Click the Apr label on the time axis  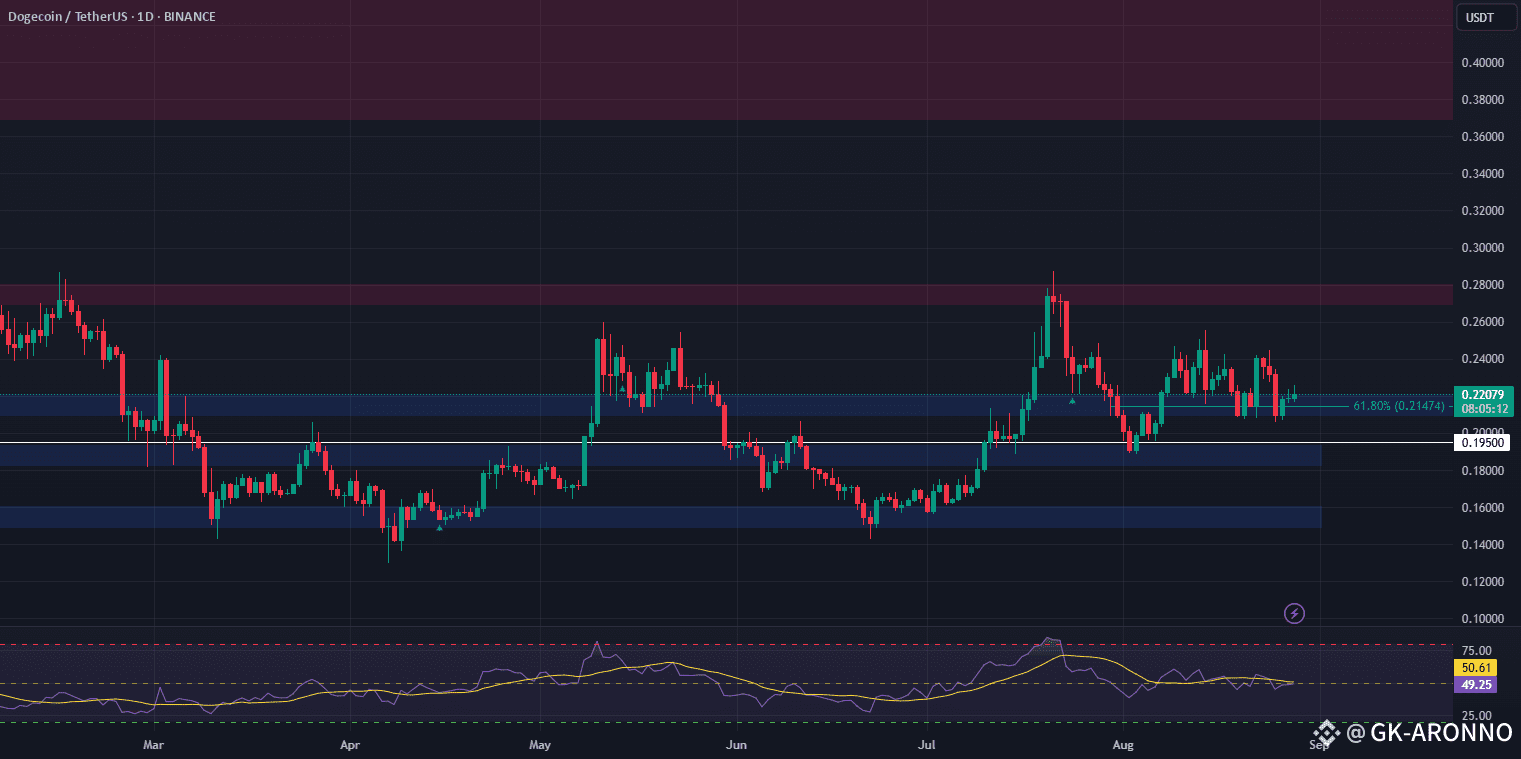point(349,745)
